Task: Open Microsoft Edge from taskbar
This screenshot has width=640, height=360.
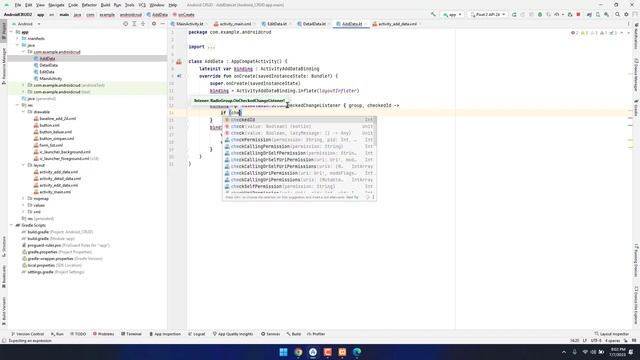Action: [x=357, y=352]
